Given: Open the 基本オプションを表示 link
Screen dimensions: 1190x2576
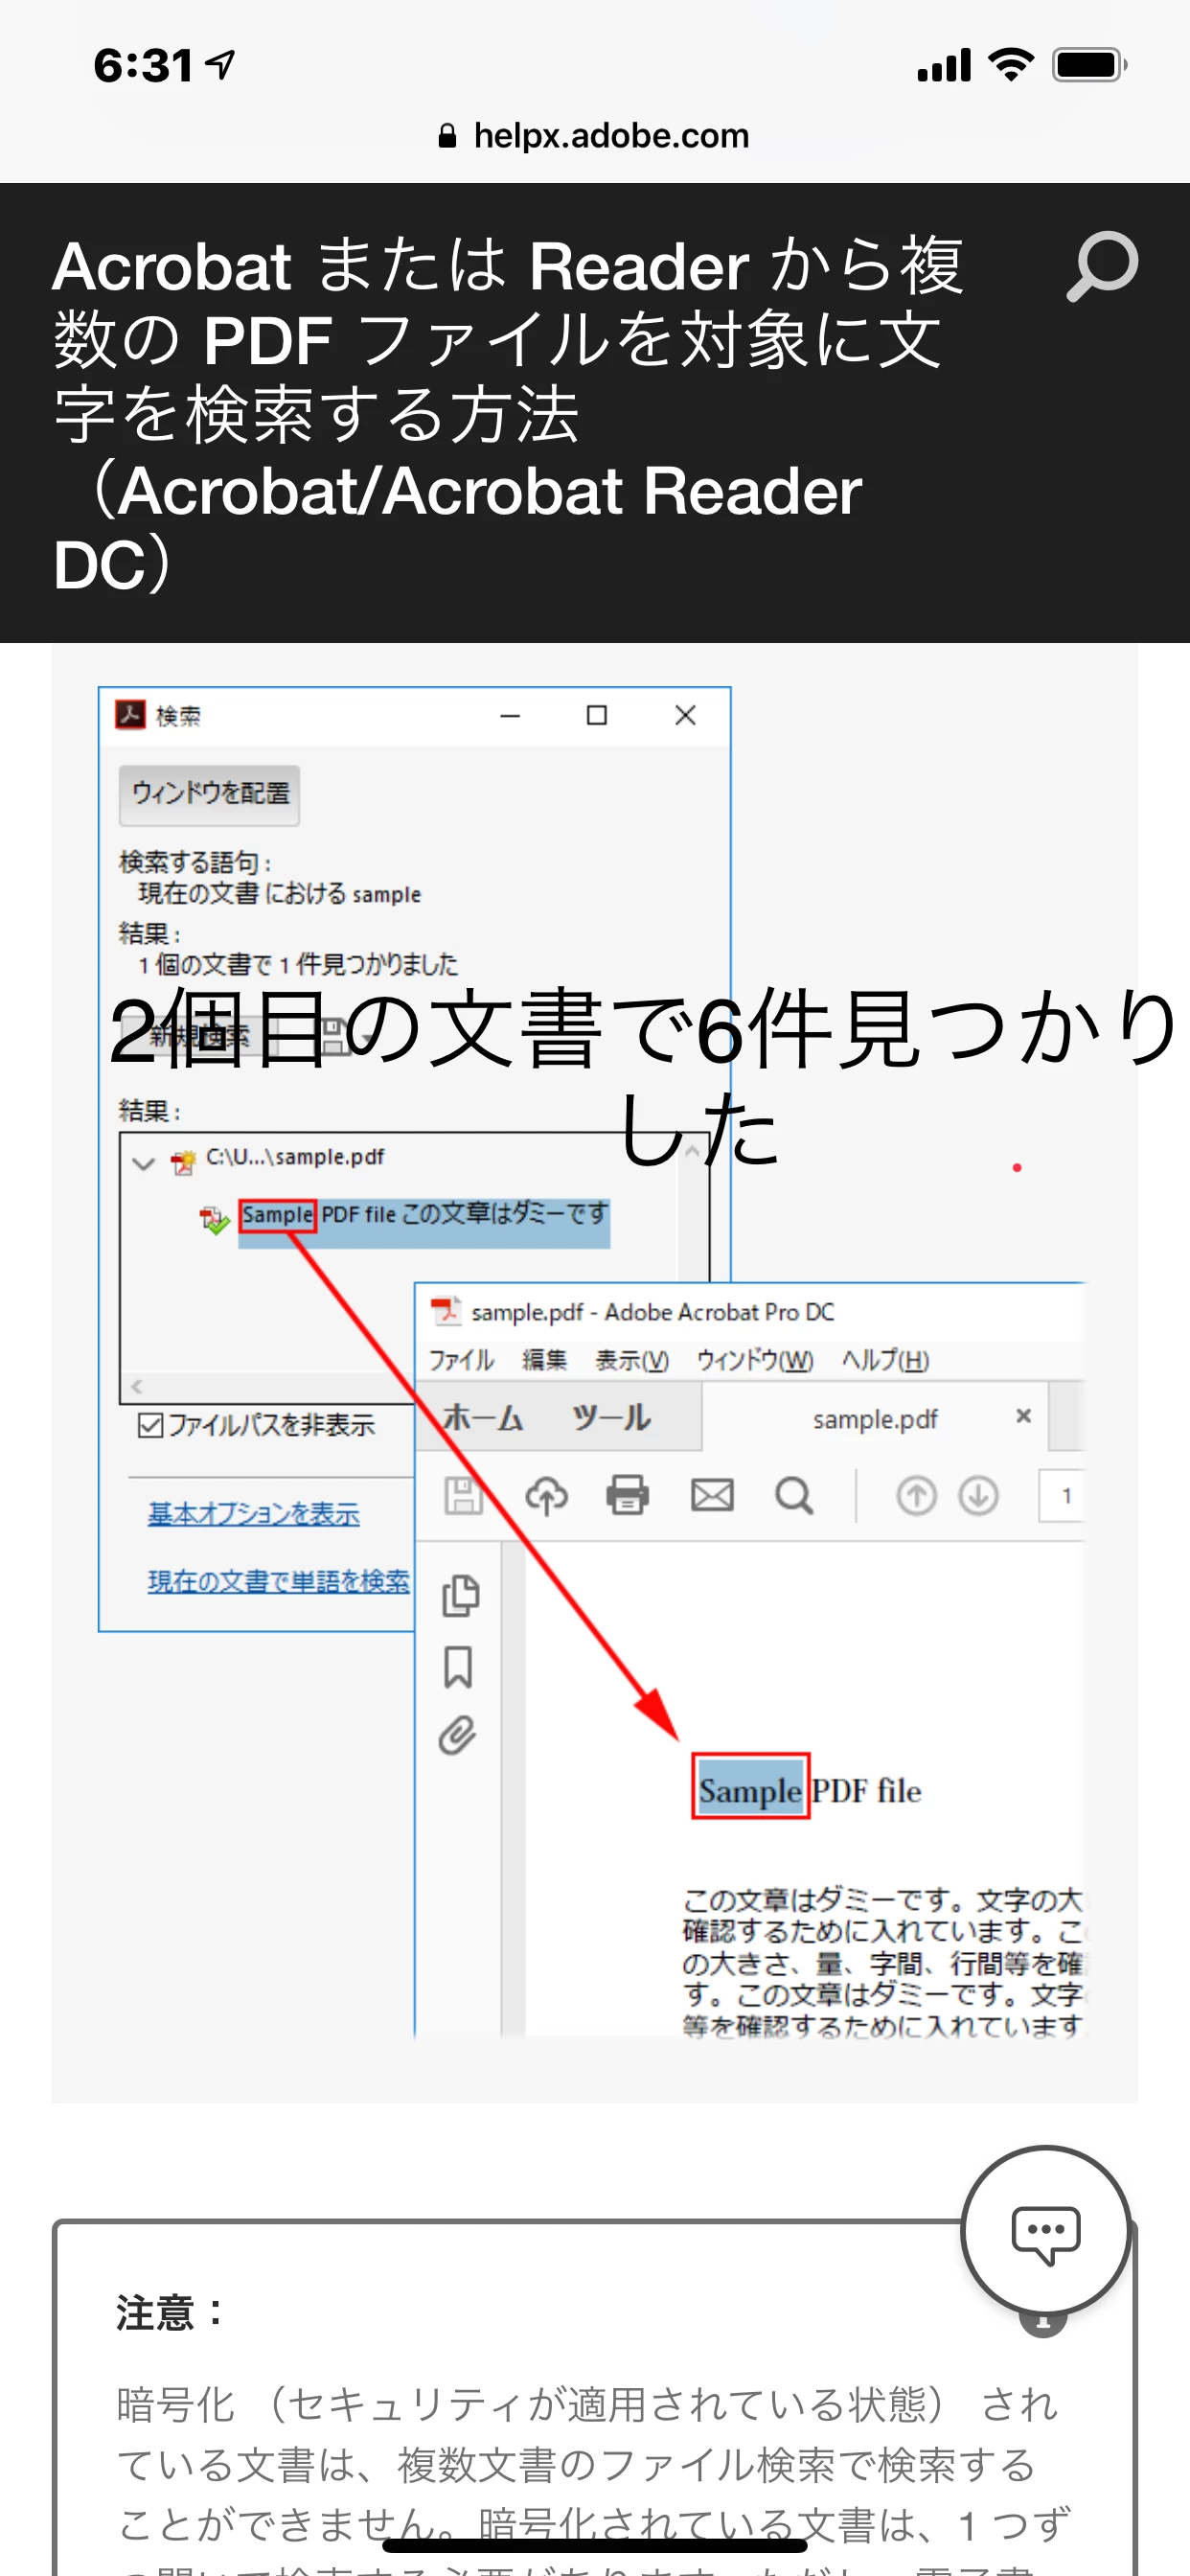Looking at the screenshot, I should pos(254,1513).
